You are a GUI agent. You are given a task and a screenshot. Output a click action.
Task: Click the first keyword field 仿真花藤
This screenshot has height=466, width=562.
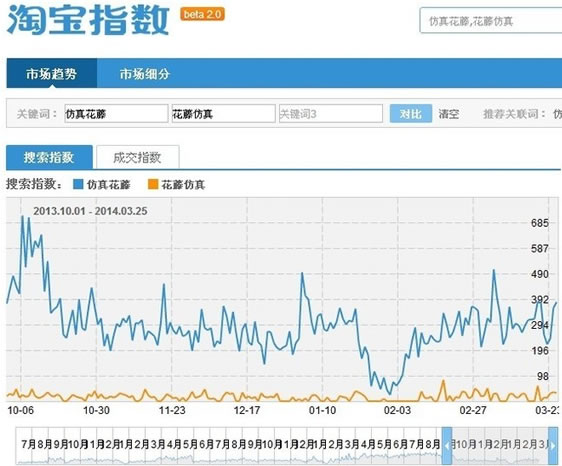[116, 114]
